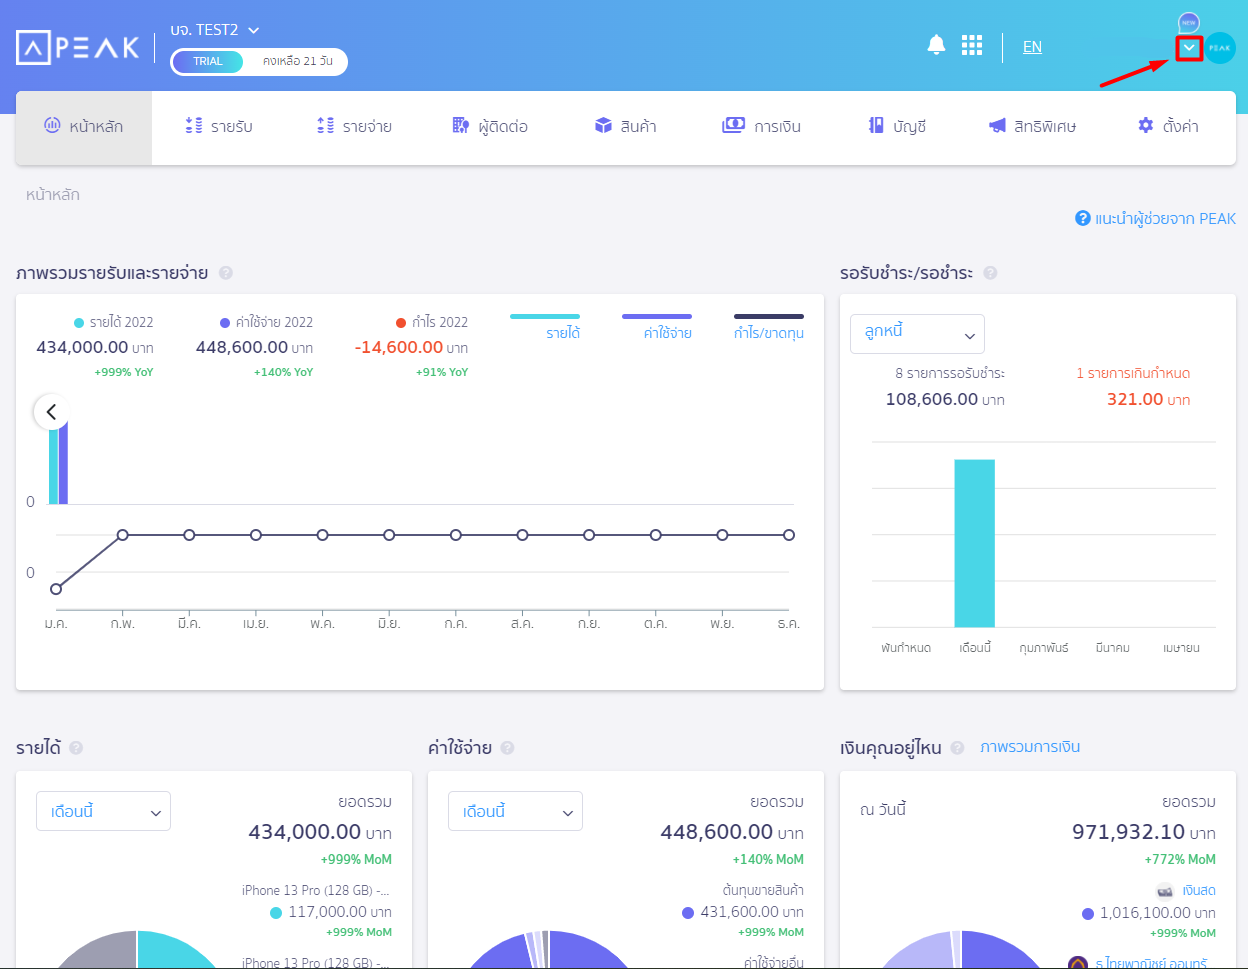Click the PEAK logo in header
The image size is (1248, 969).
[78, 47]
